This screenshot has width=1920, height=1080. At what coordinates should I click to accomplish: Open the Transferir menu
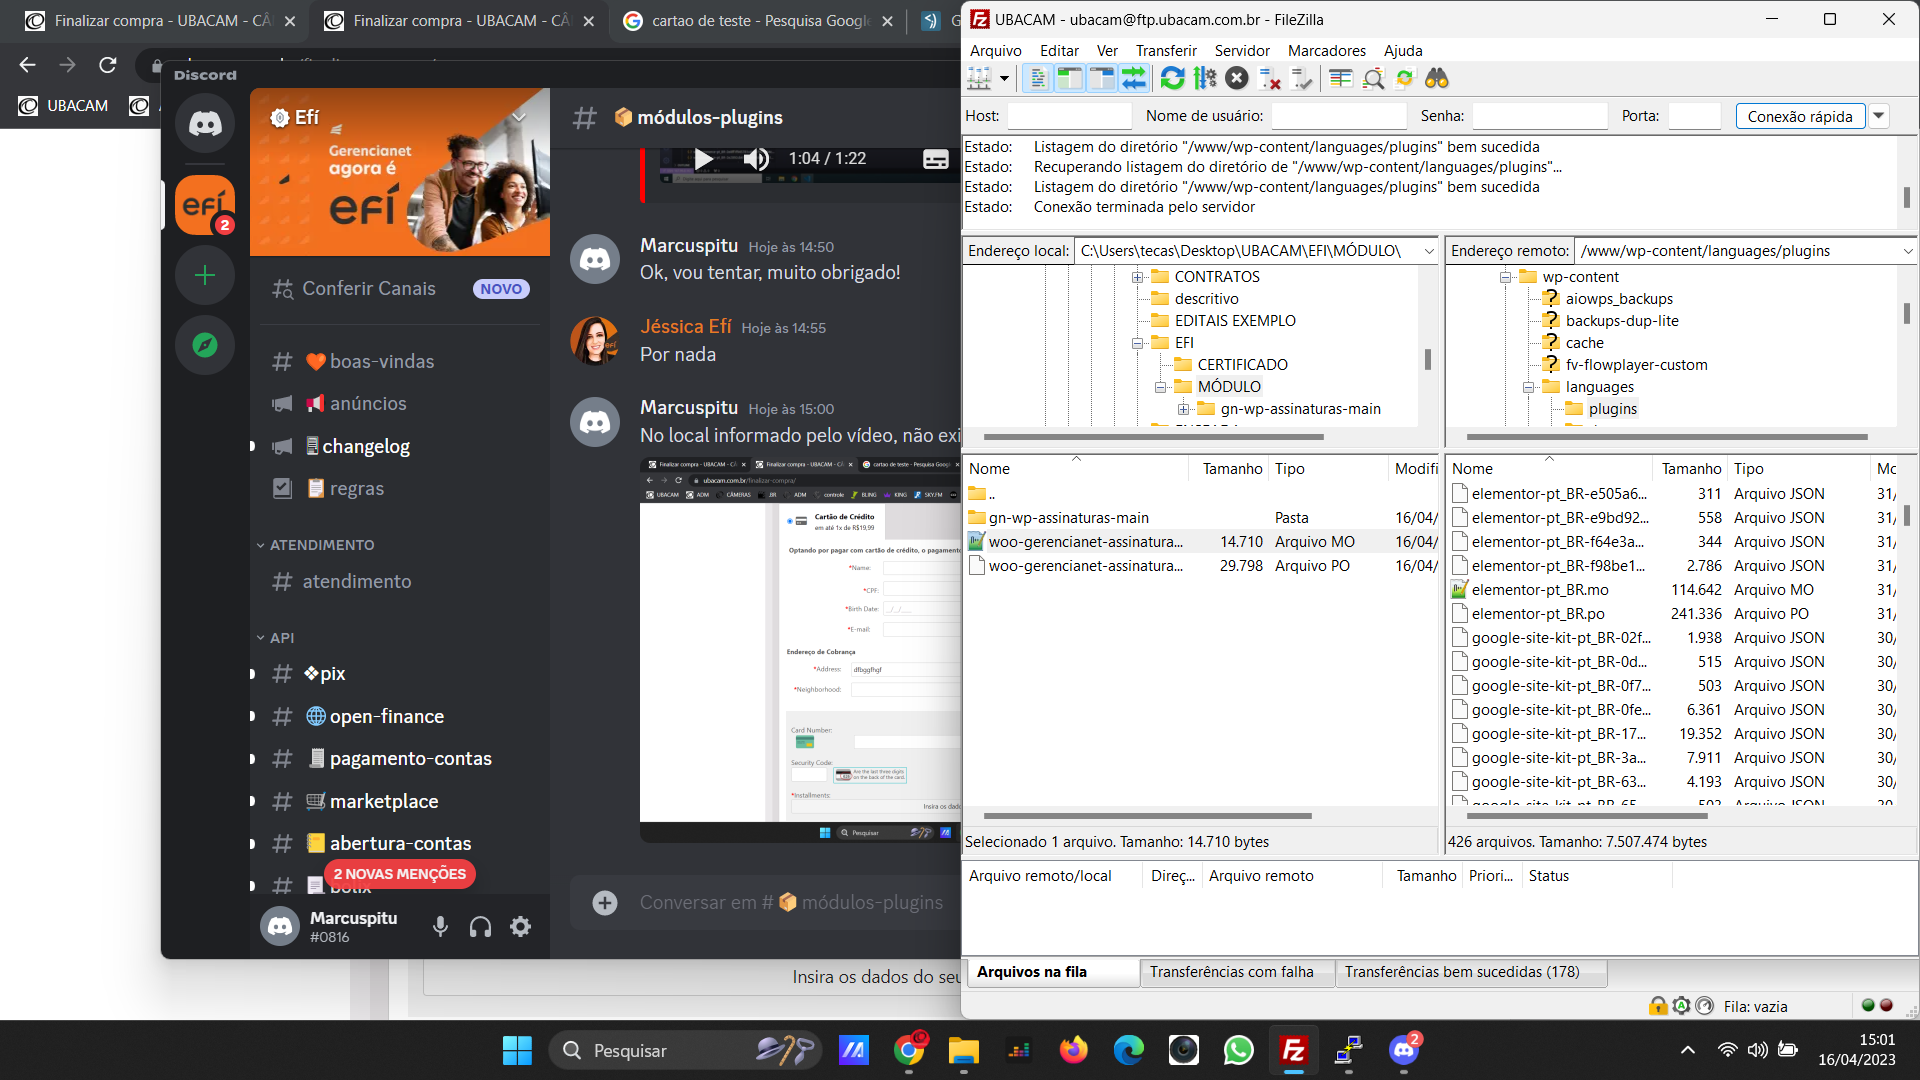[1166, 50]
